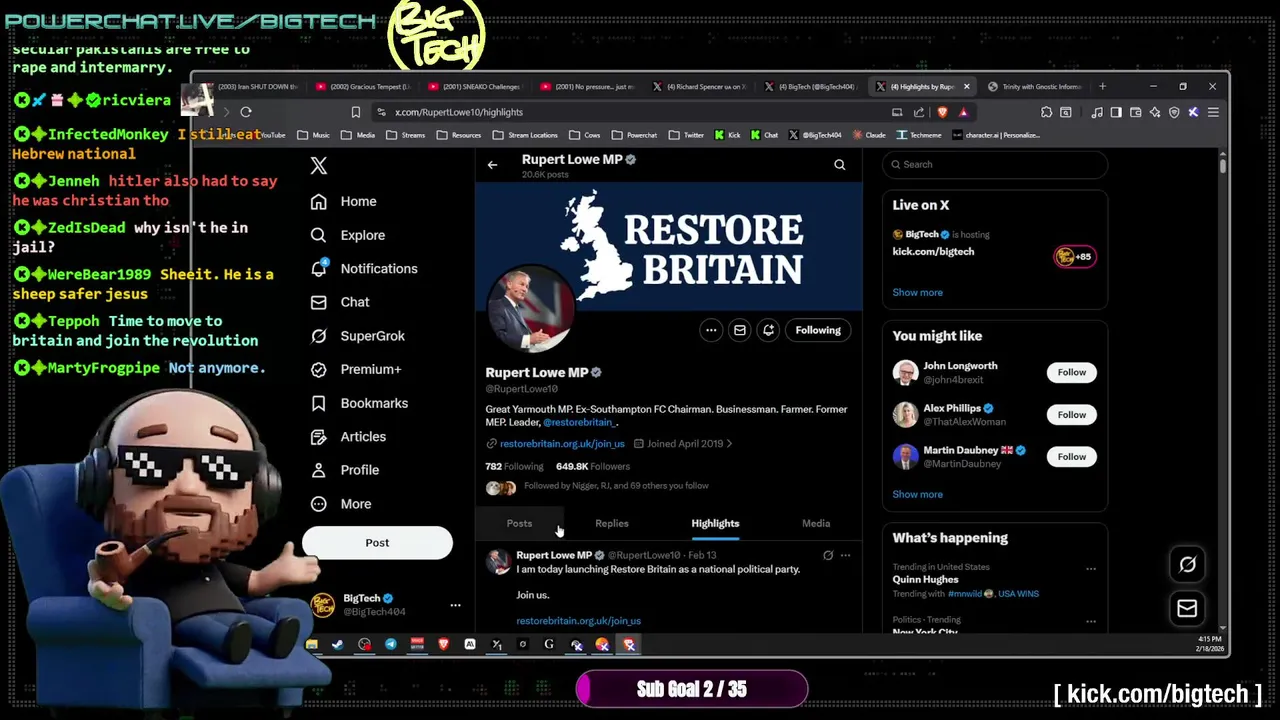Open Telegram from the taskbar

click(391, 645)
